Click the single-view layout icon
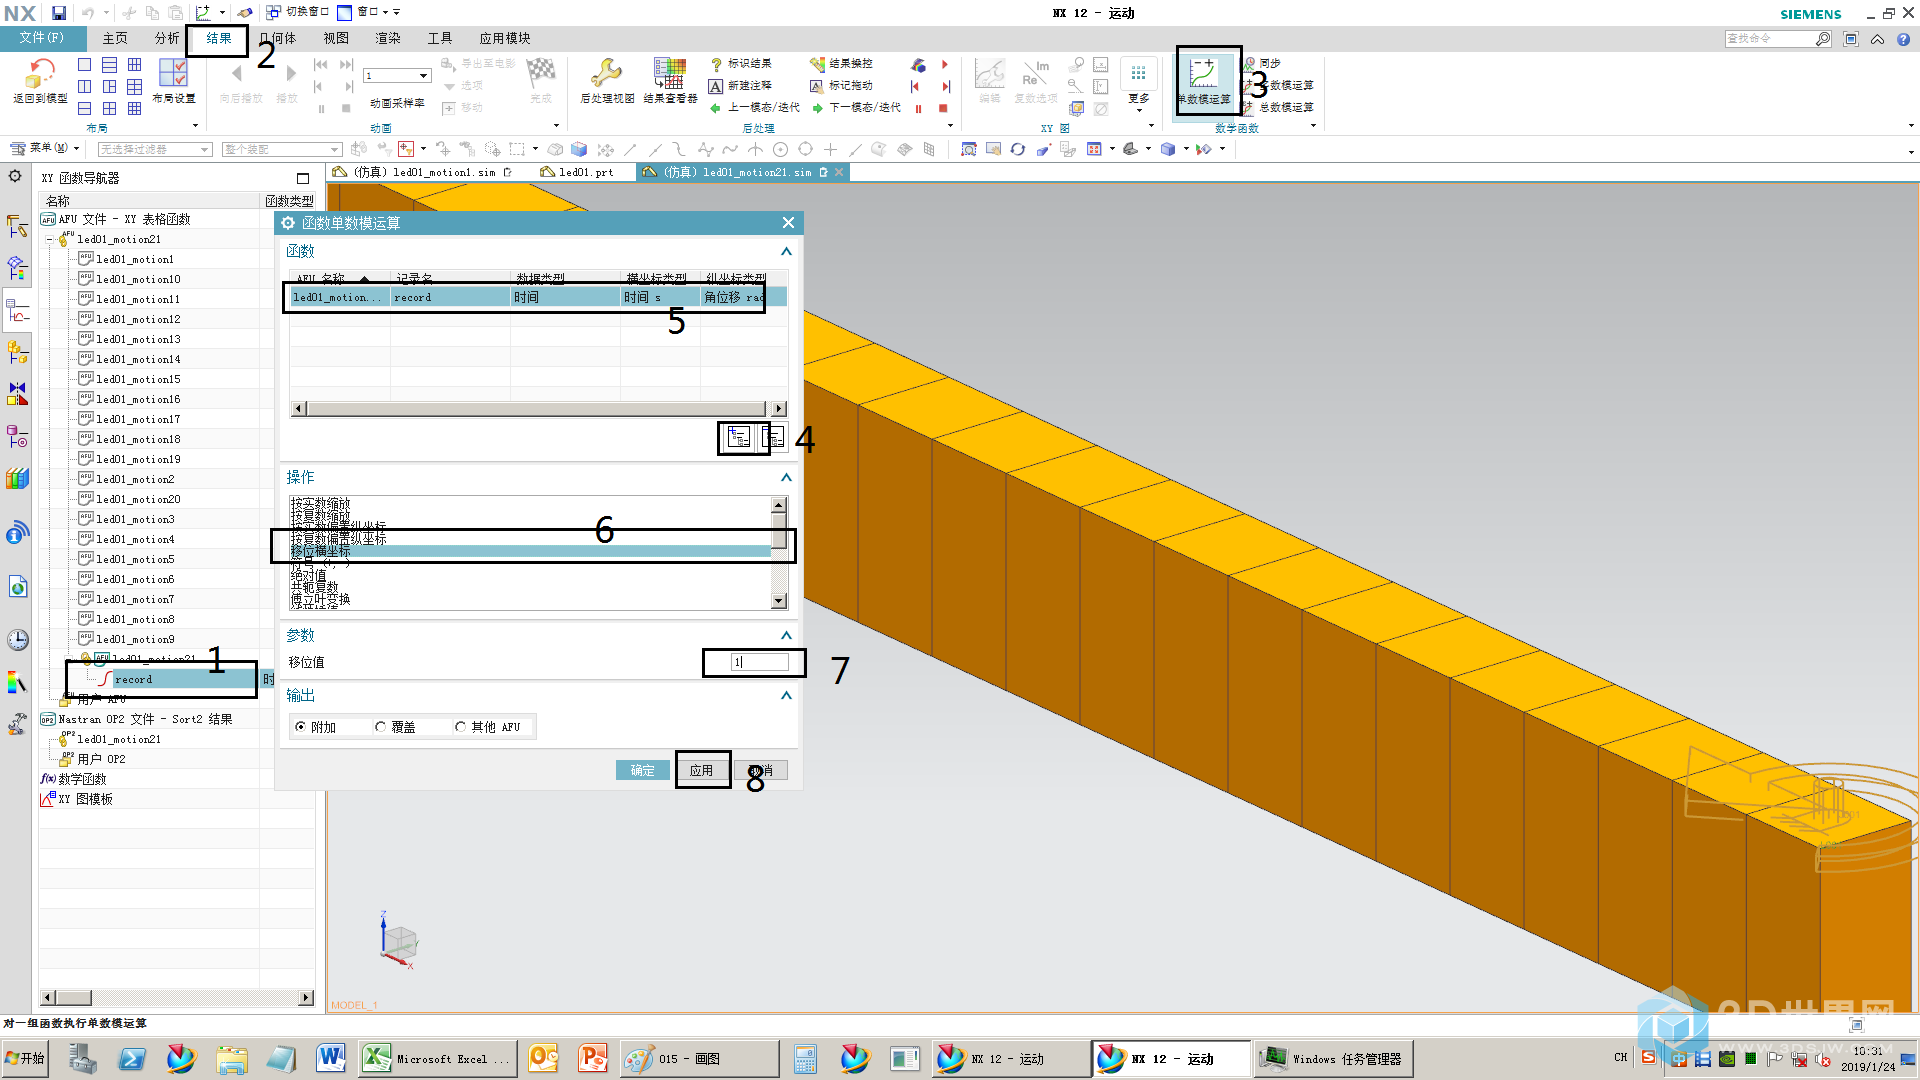 point(85,65)
